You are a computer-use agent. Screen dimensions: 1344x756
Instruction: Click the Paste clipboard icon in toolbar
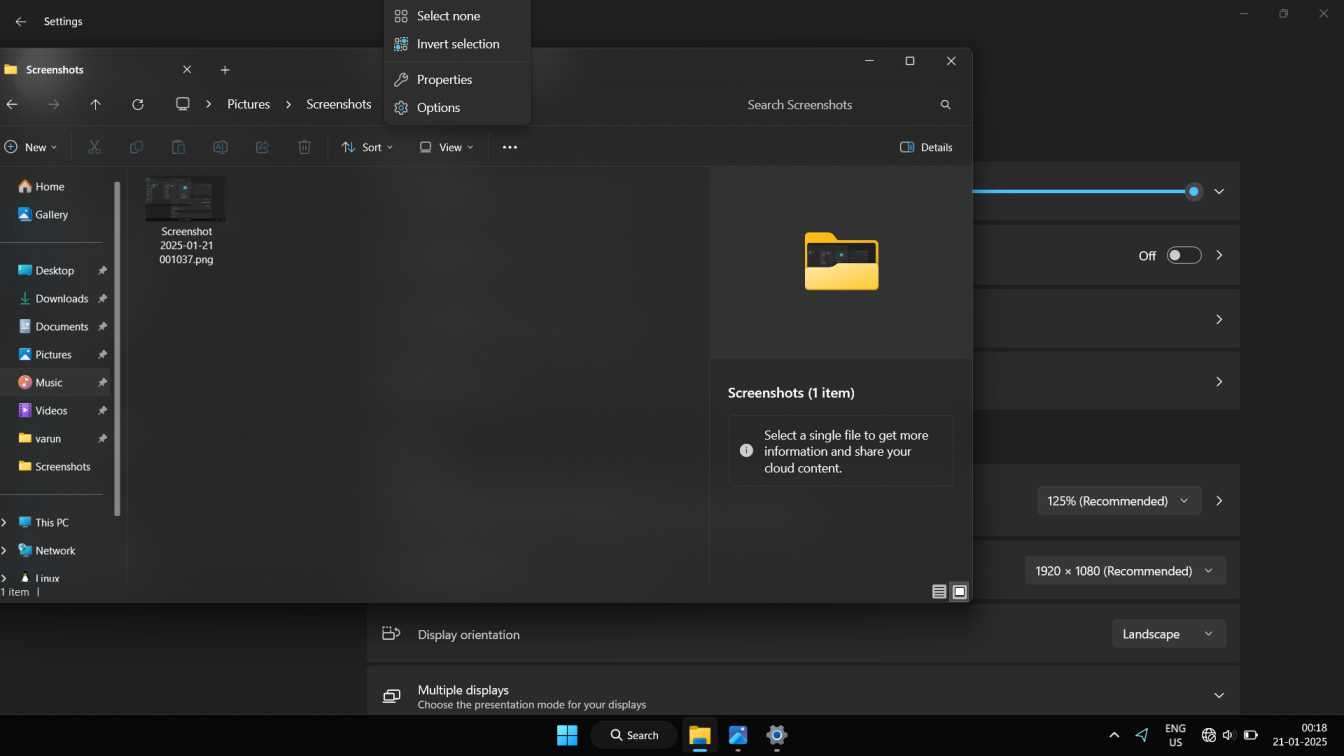click(178, 147)
